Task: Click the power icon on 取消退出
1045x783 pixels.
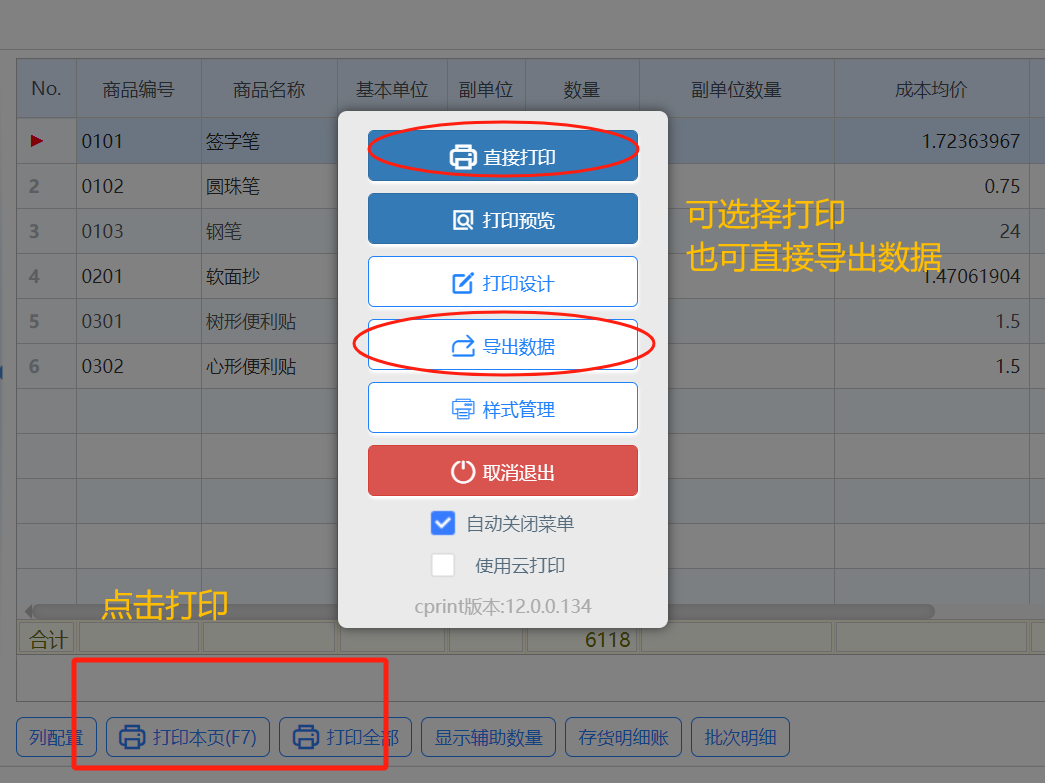Action: (463, 472)
